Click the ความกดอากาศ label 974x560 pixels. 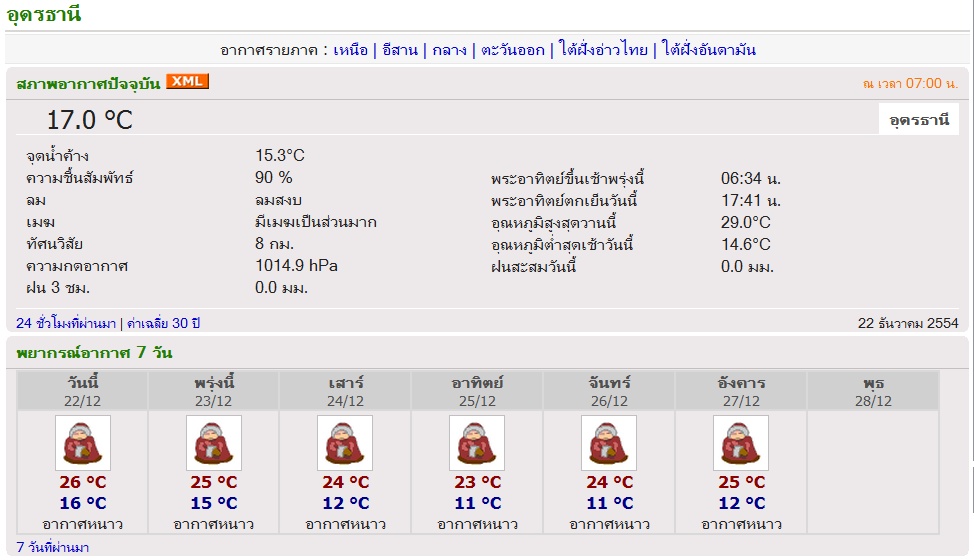tap(77, 266)
